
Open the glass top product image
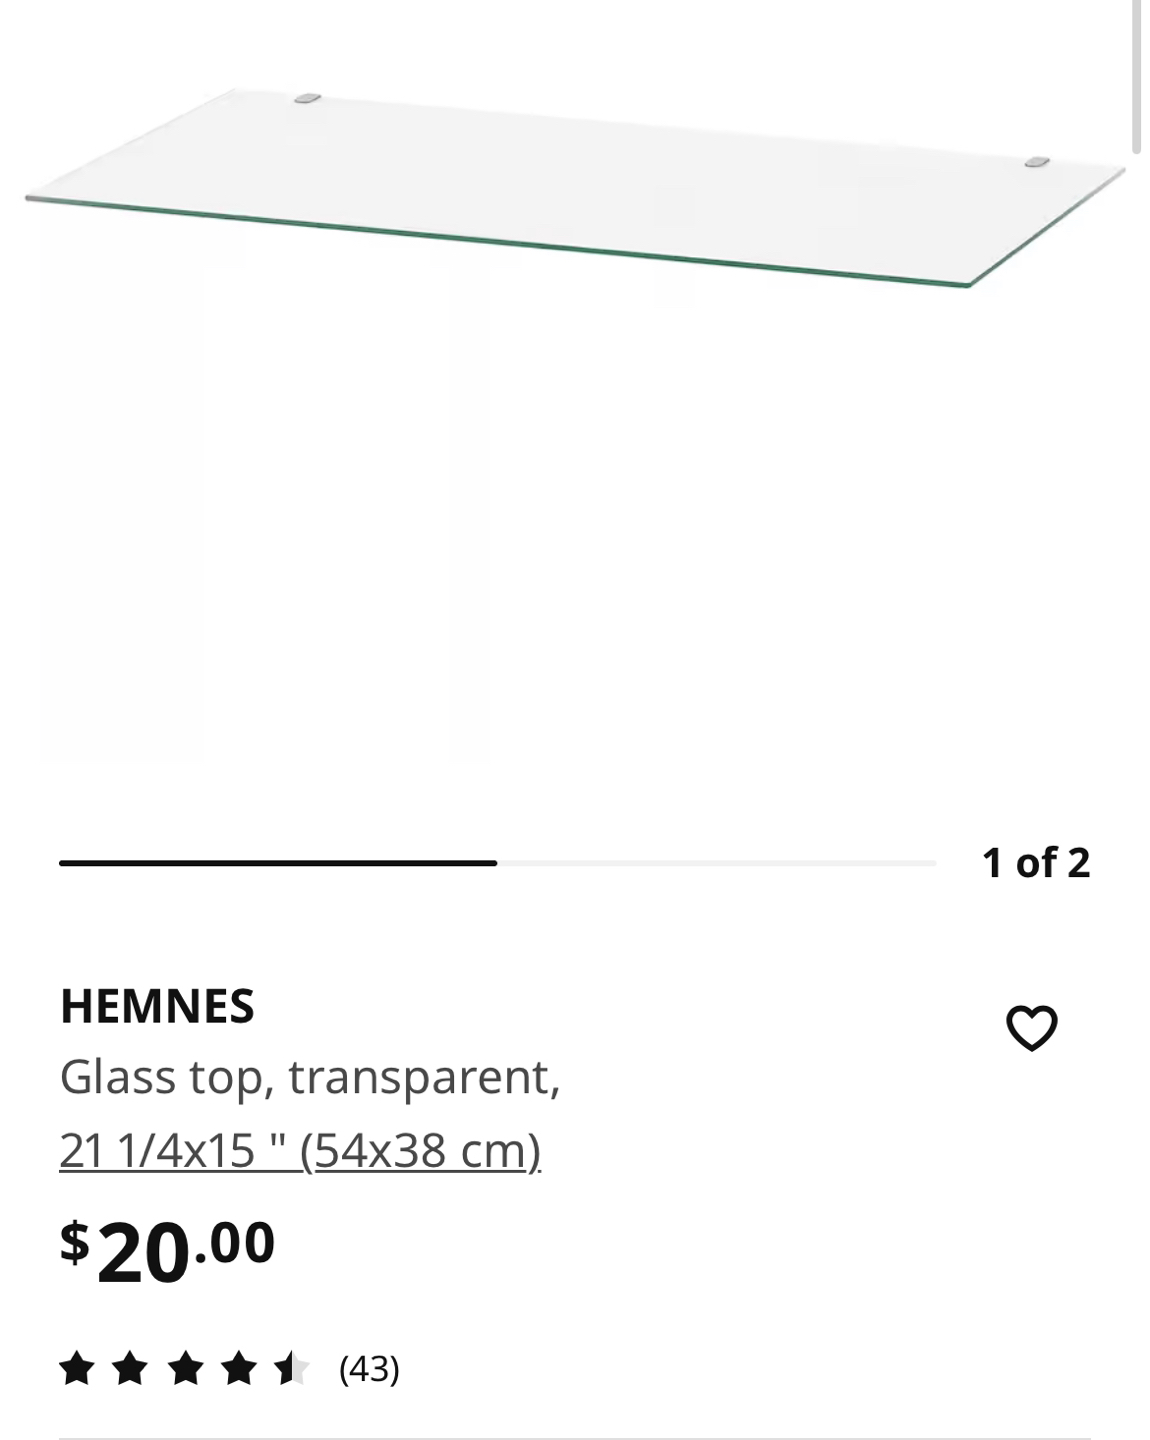pyautogui.click(x=575, y=188)
